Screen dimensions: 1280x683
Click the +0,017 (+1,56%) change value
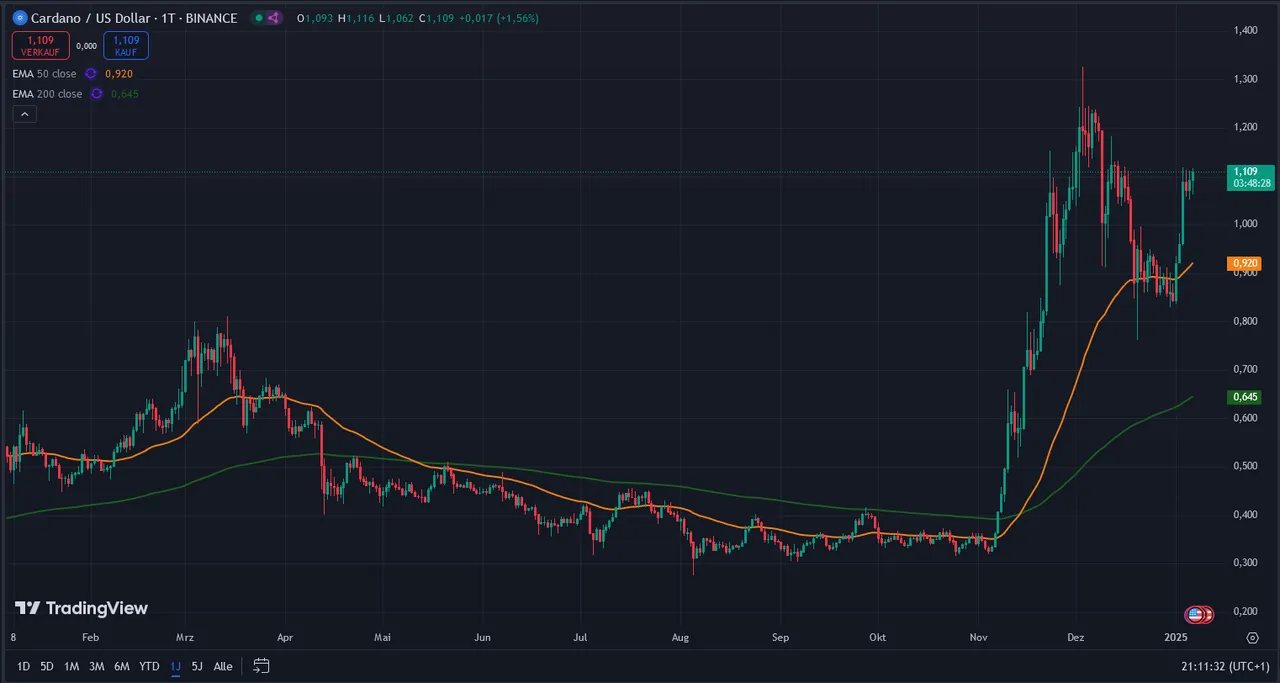(x=497, y=18)
